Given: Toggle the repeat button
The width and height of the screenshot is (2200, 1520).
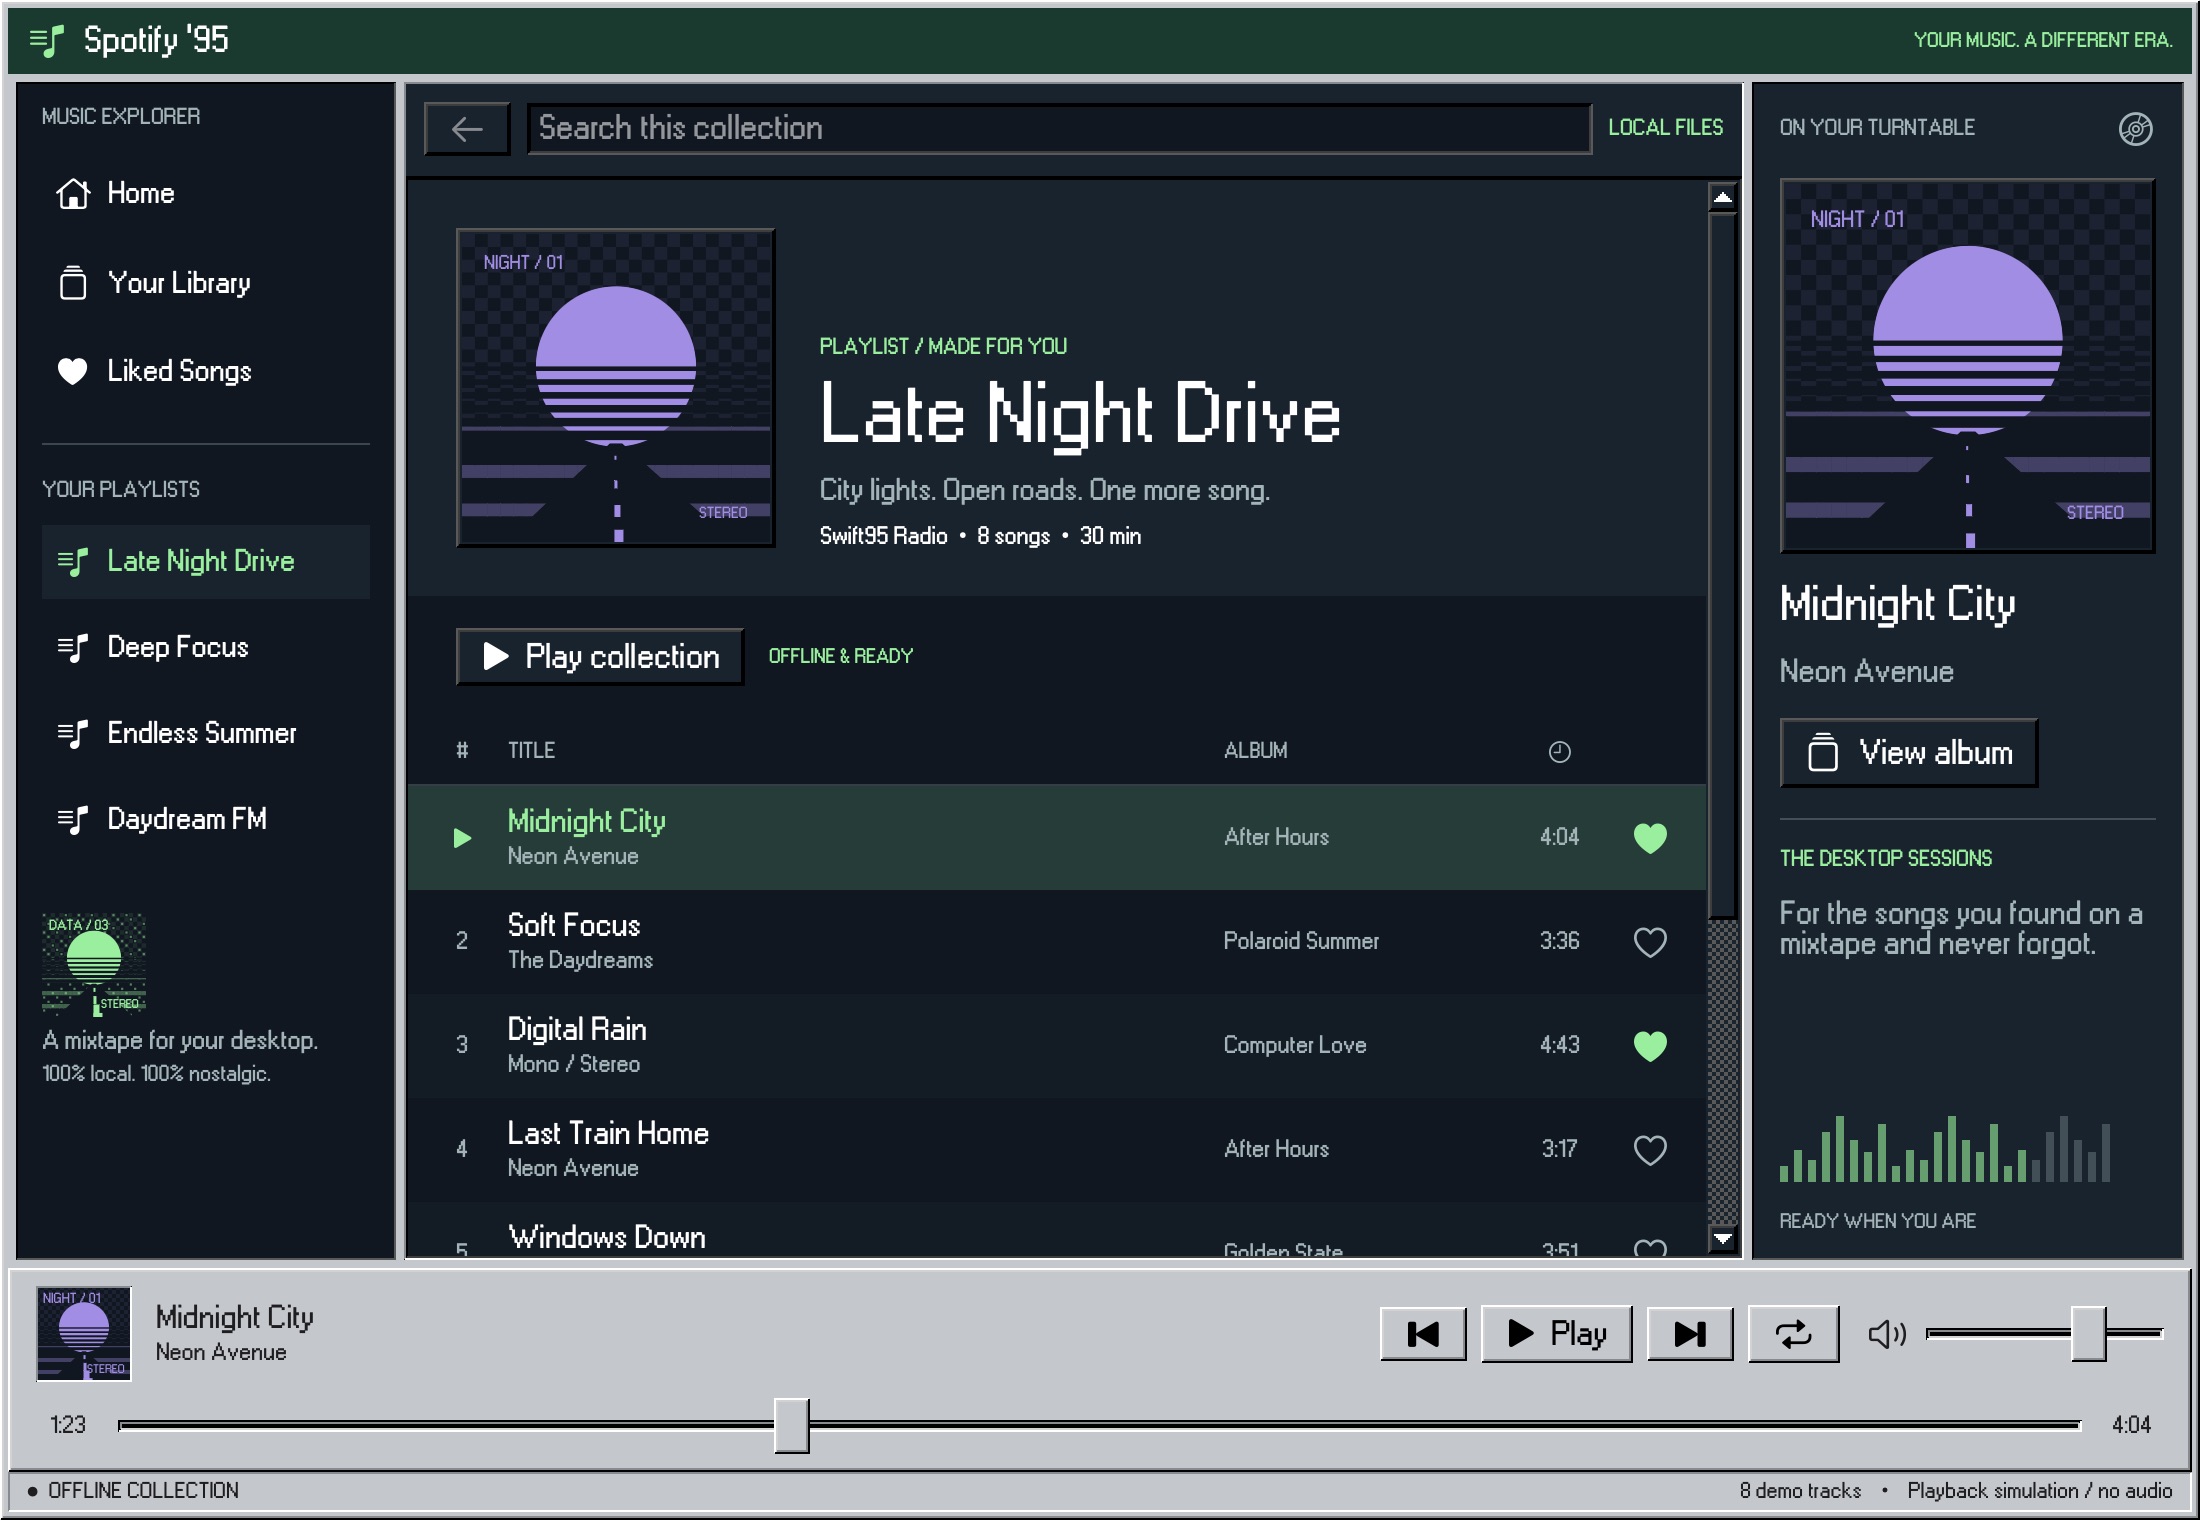Looking at the screenshot, I should [1793, 1334].
